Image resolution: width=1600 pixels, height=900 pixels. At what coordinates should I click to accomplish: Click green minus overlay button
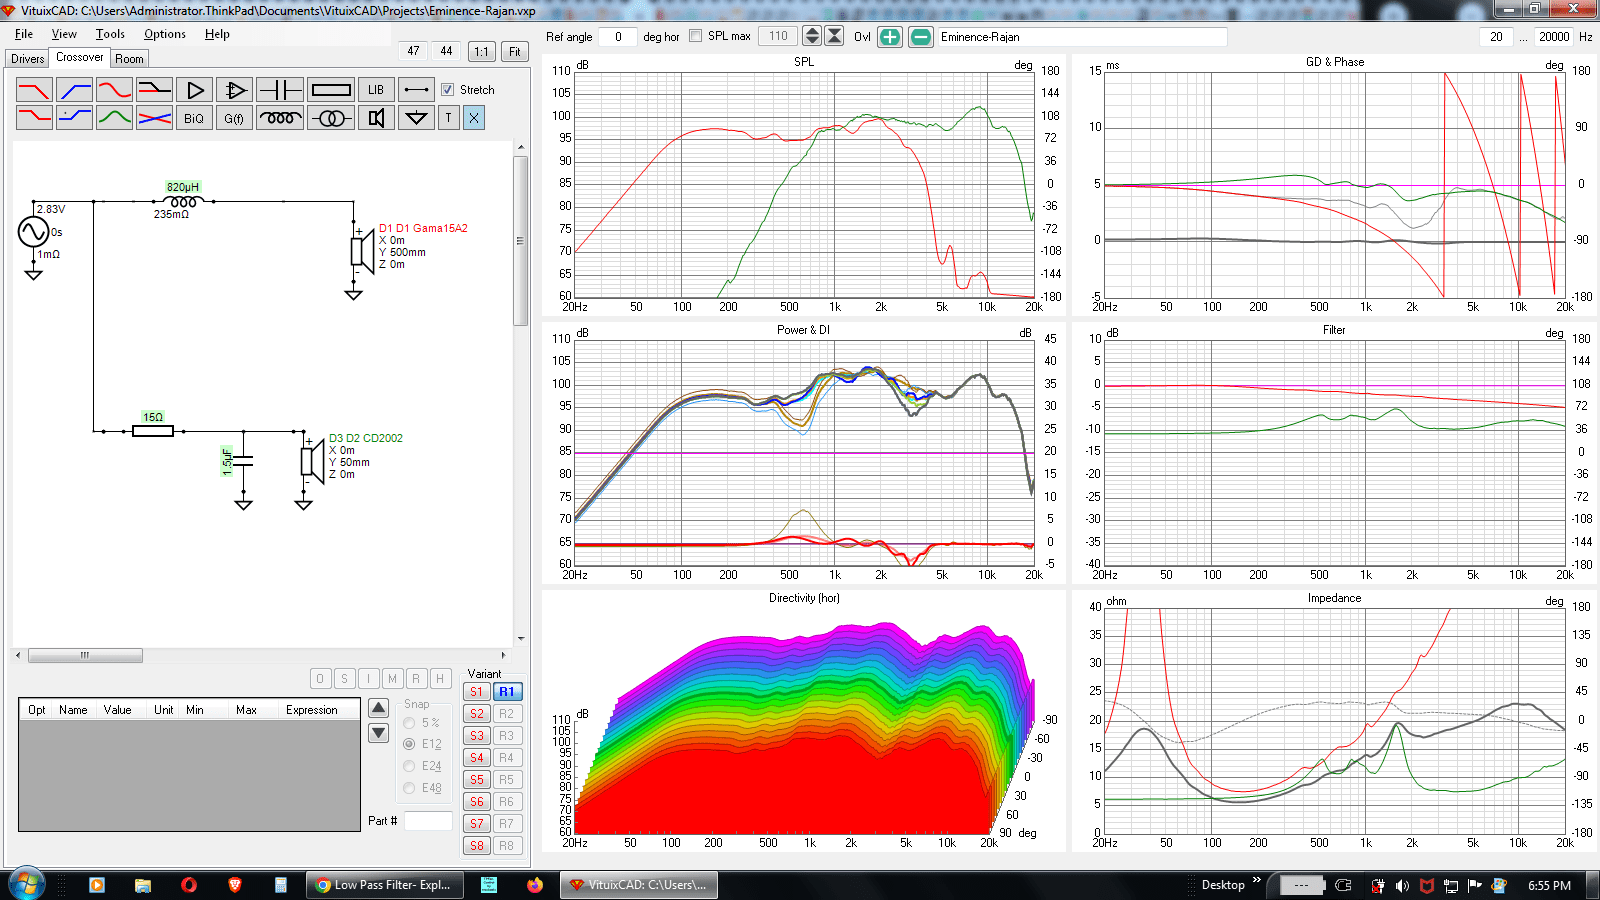[x=921, y=37]
